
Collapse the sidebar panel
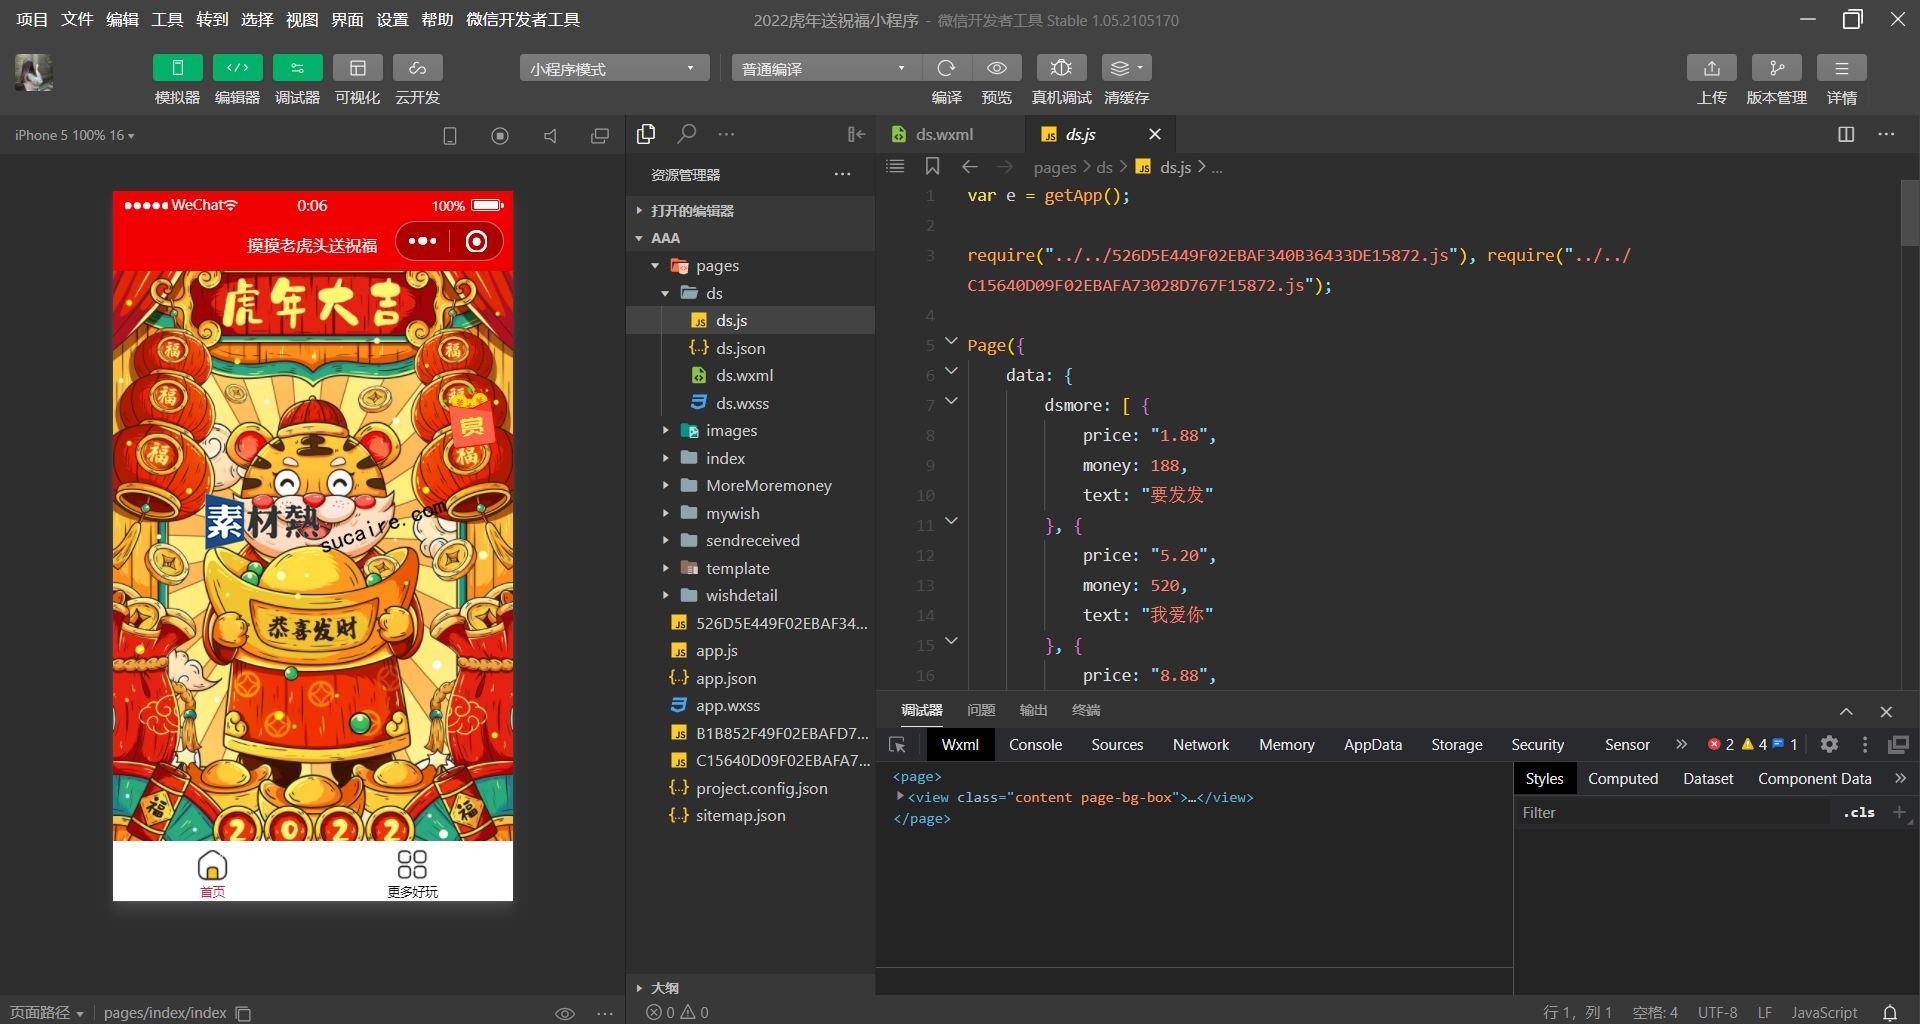856,134
